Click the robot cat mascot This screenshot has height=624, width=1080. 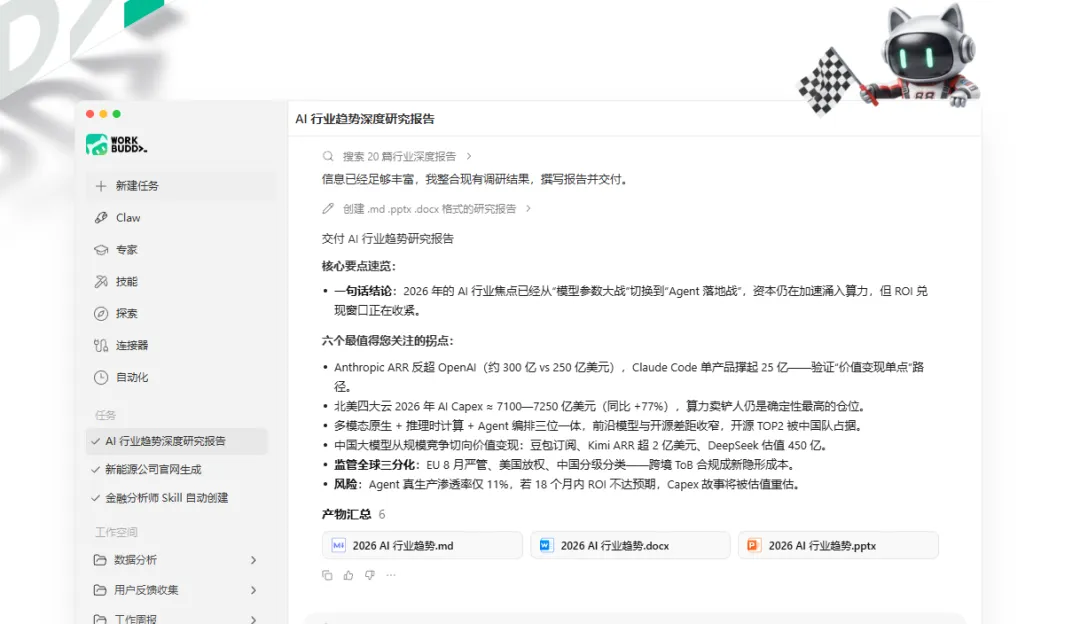[x=923, y=56]
